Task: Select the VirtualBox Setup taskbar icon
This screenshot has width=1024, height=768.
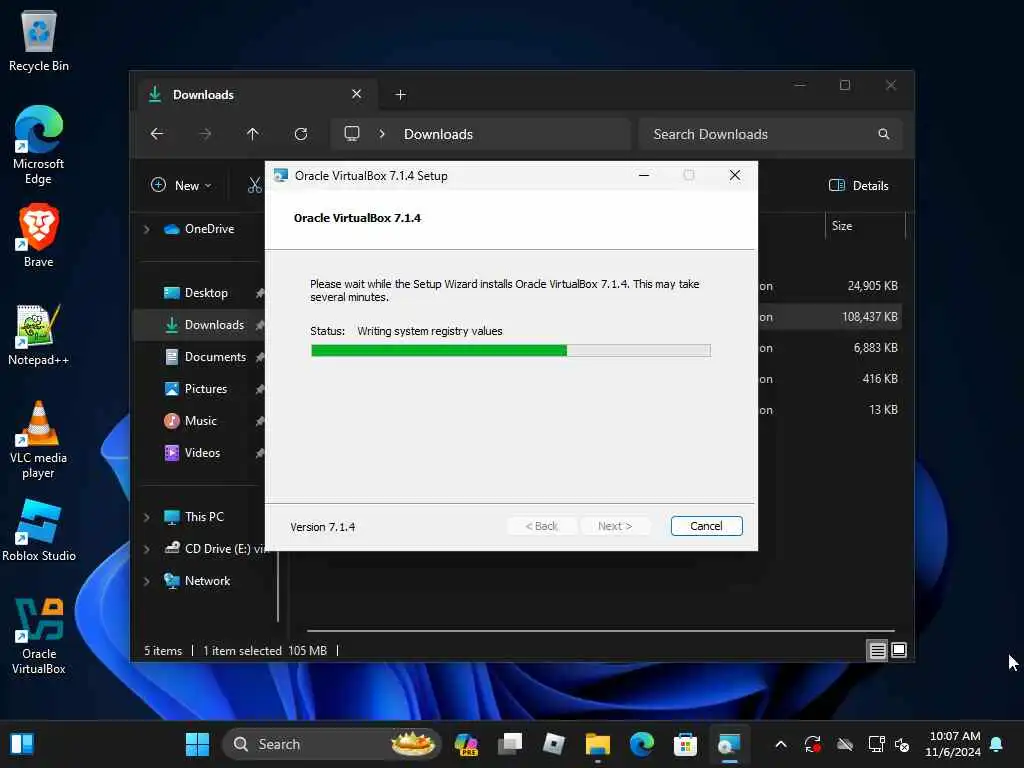Action: (729, 744)
